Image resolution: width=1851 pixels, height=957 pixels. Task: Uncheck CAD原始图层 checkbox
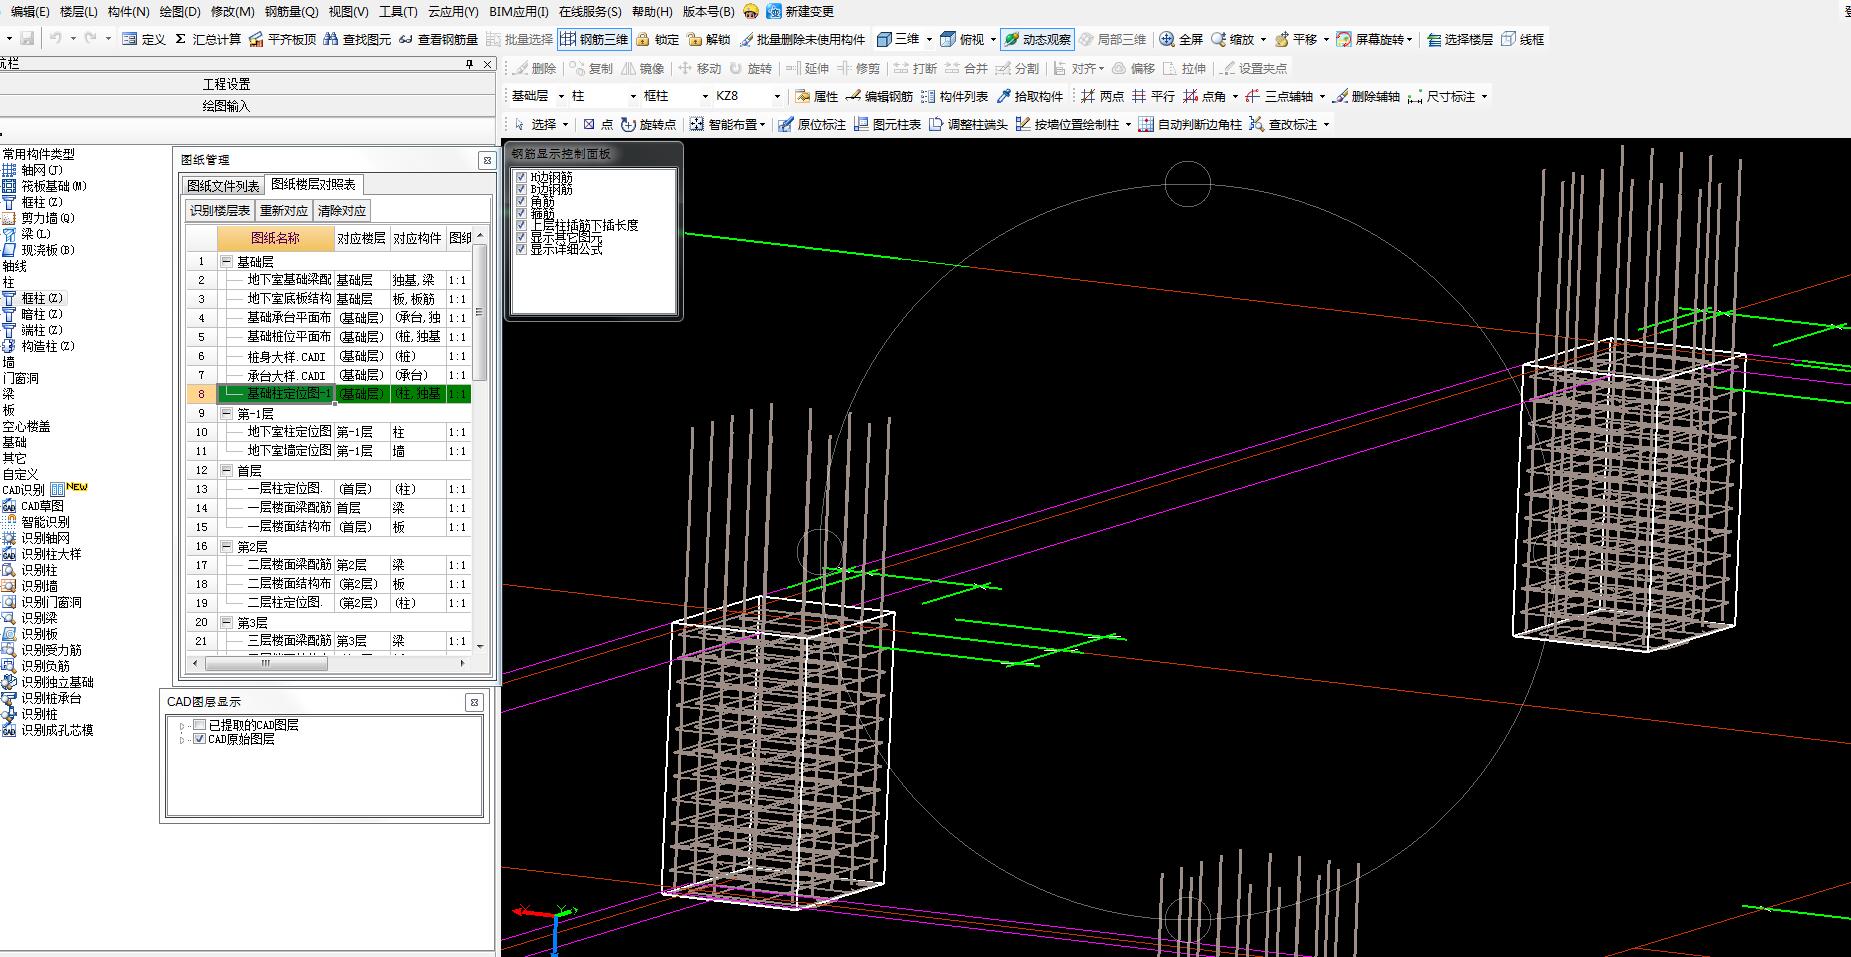(x=199, y=739)
